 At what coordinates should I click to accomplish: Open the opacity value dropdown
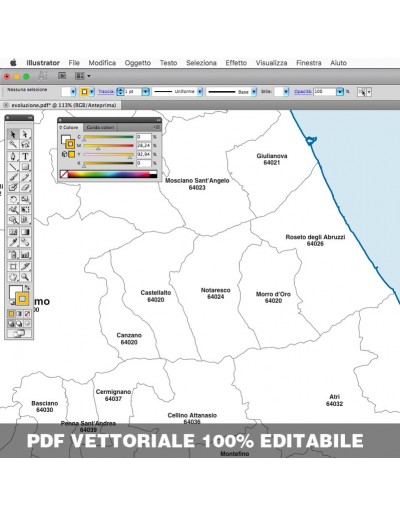coord(340,92)
